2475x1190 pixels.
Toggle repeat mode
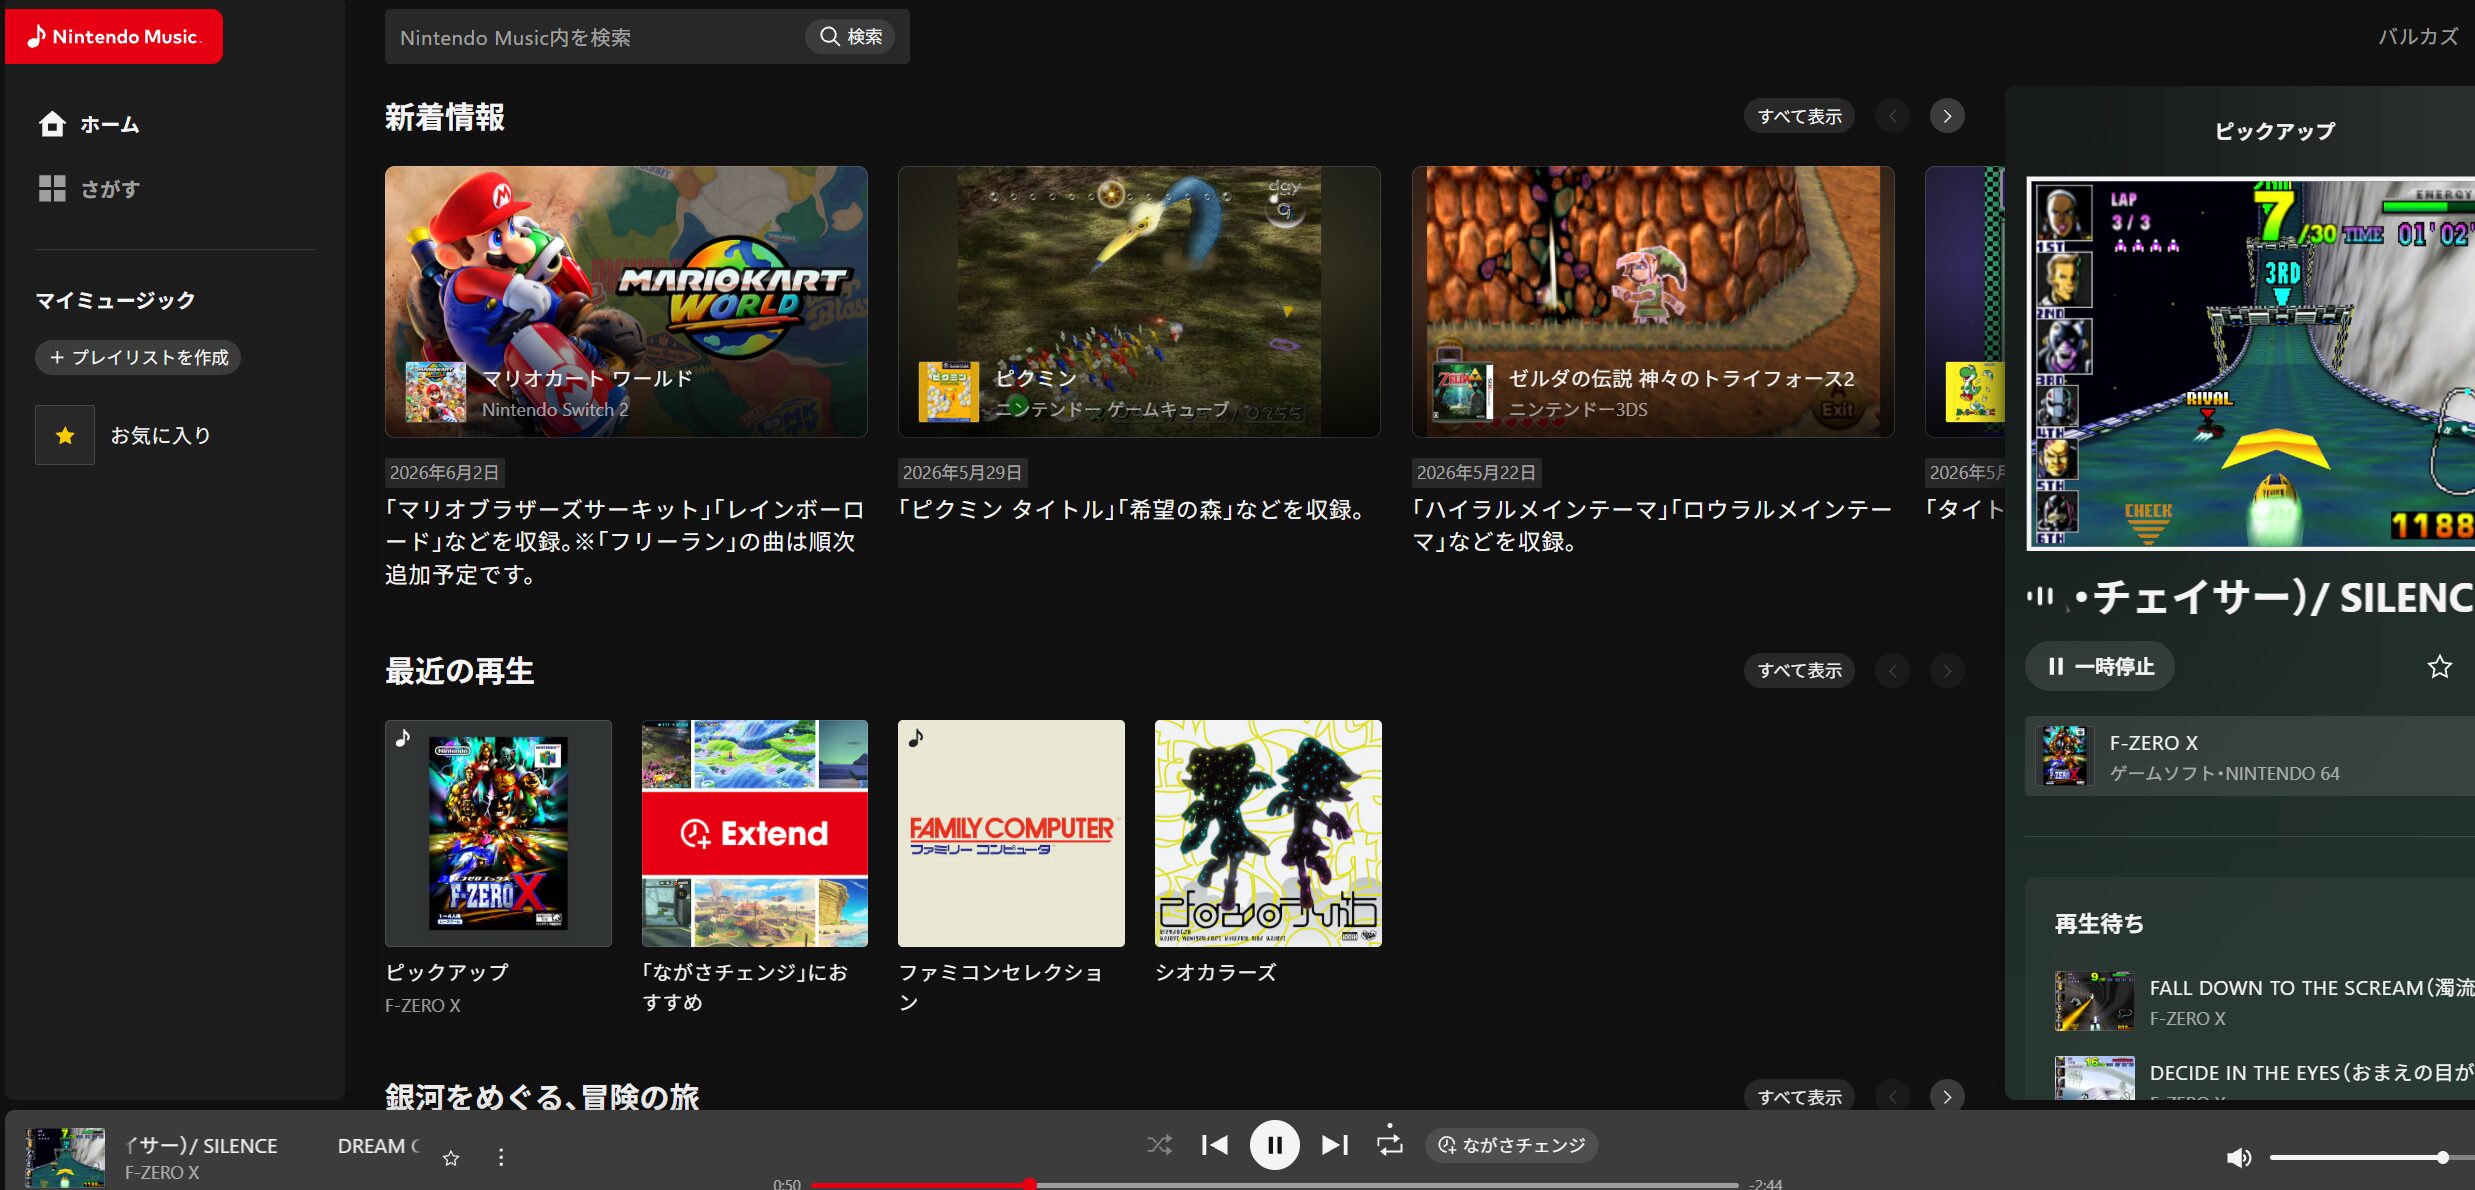tap(1390, 1143)
